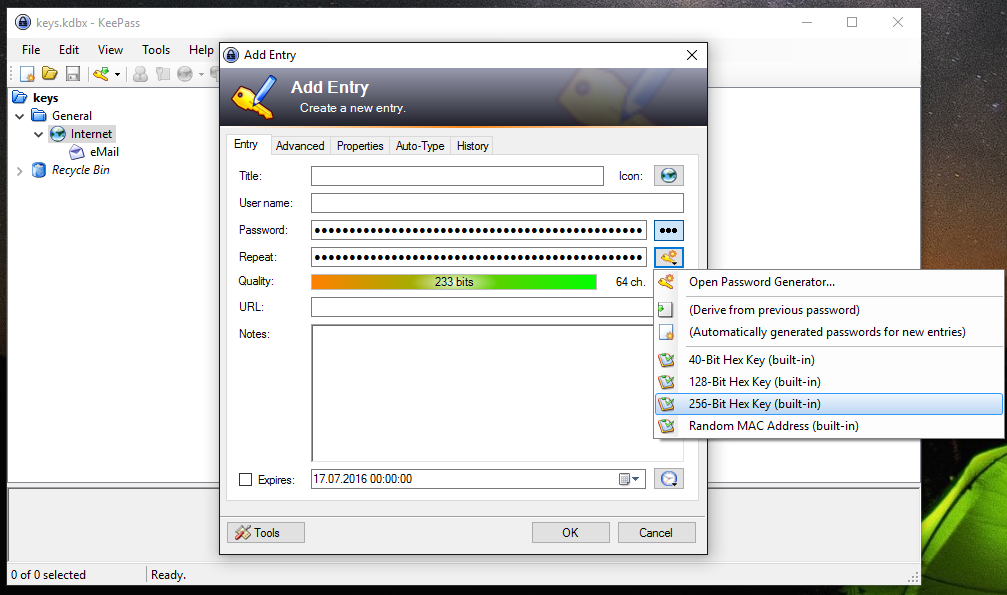Enable the Expires checkbox
Screen dimensions: 1007x595
click(x=246, y=480)
